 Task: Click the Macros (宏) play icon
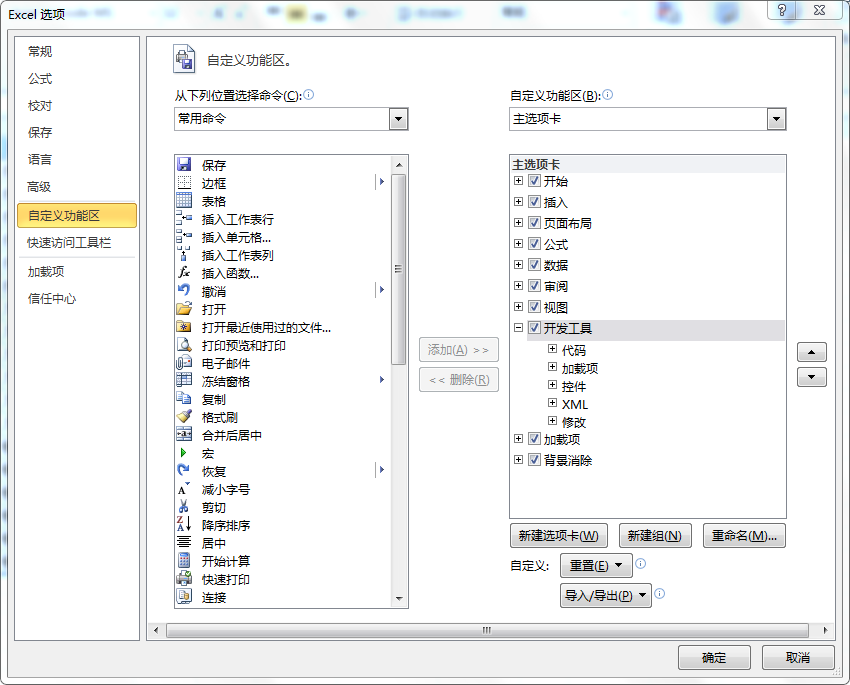(184, 453)
